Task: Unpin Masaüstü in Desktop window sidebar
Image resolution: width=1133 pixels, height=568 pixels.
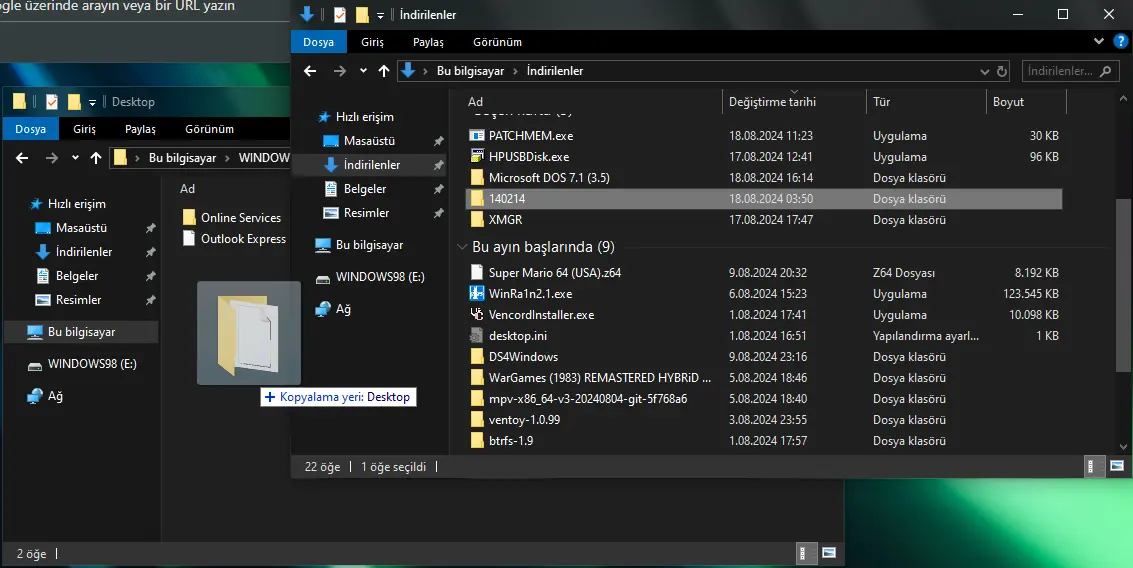Action: [x=150, y=228]
